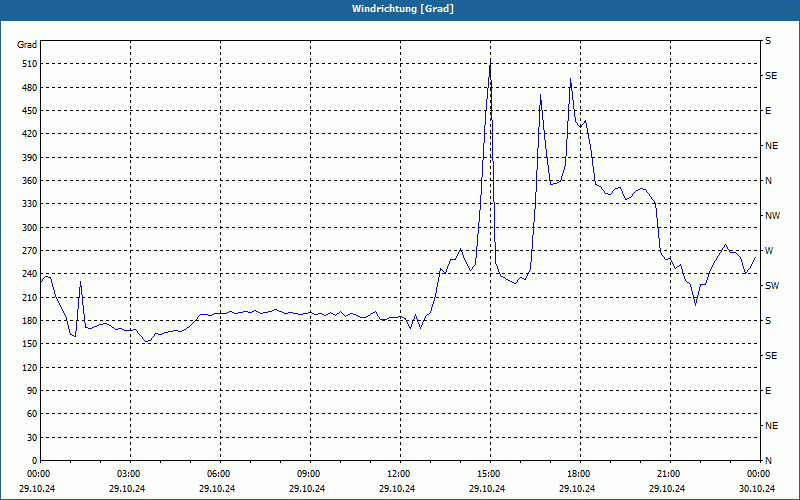
Task: Click the Windrichtung [Grad] chart title
Action: coord(403,9)
